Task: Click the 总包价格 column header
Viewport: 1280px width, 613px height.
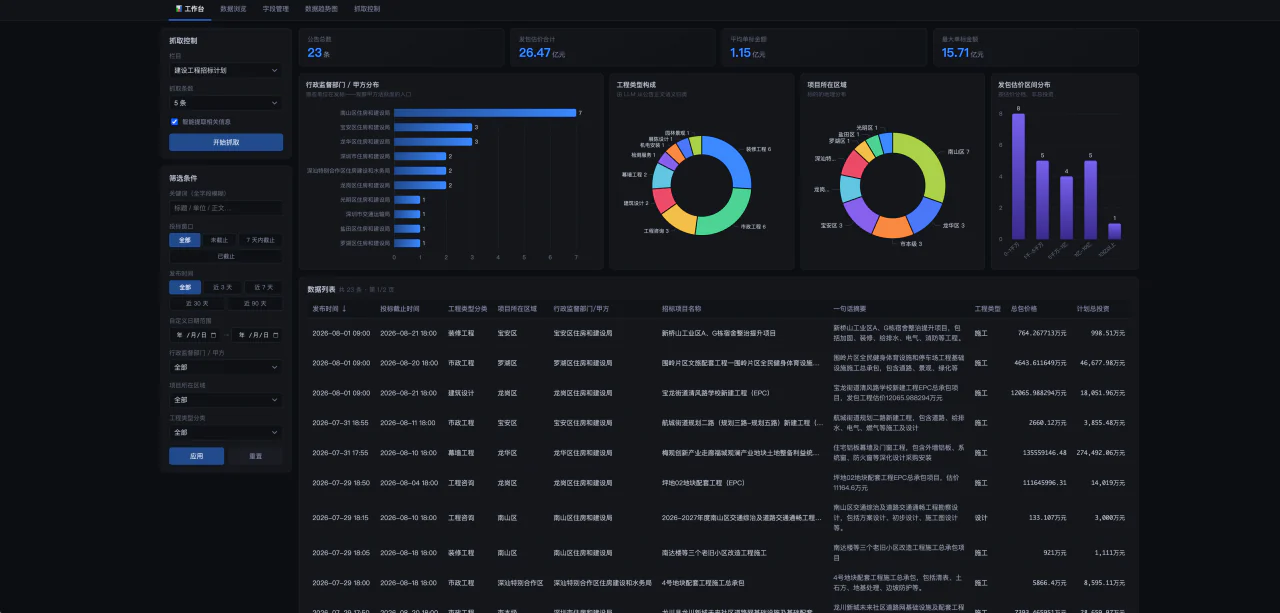Action: 1024,309
